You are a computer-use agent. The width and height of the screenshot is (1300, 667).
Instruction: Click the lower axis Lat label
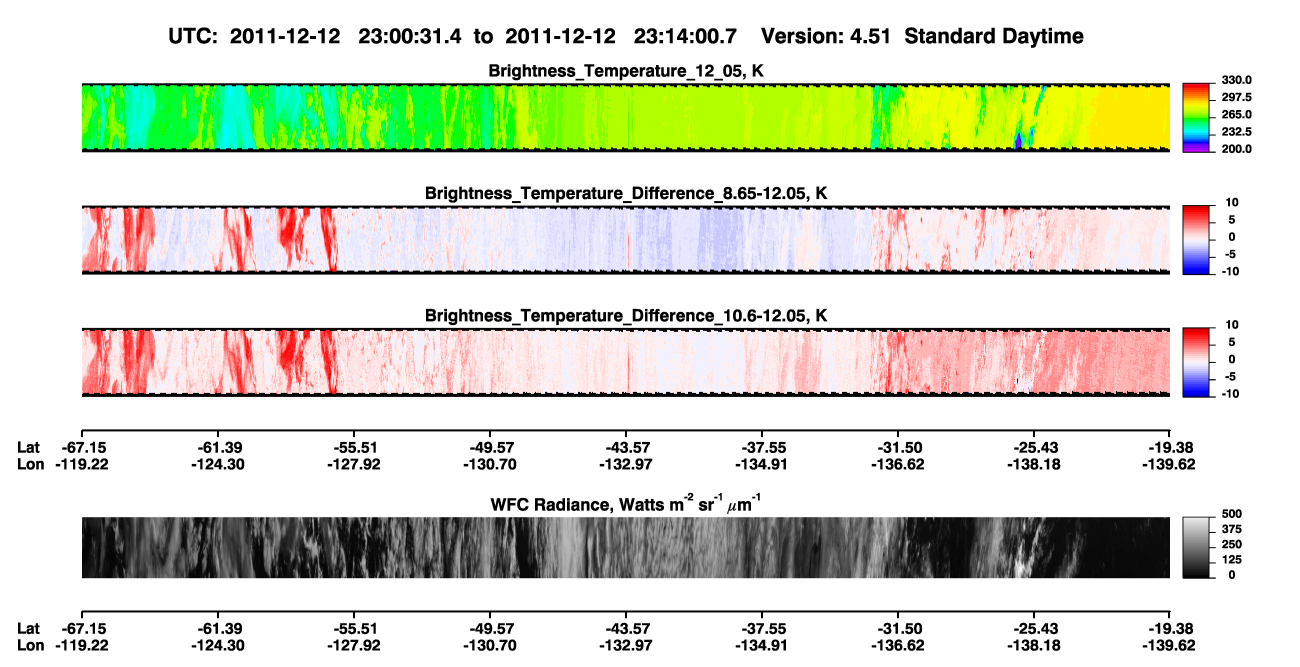28,629
